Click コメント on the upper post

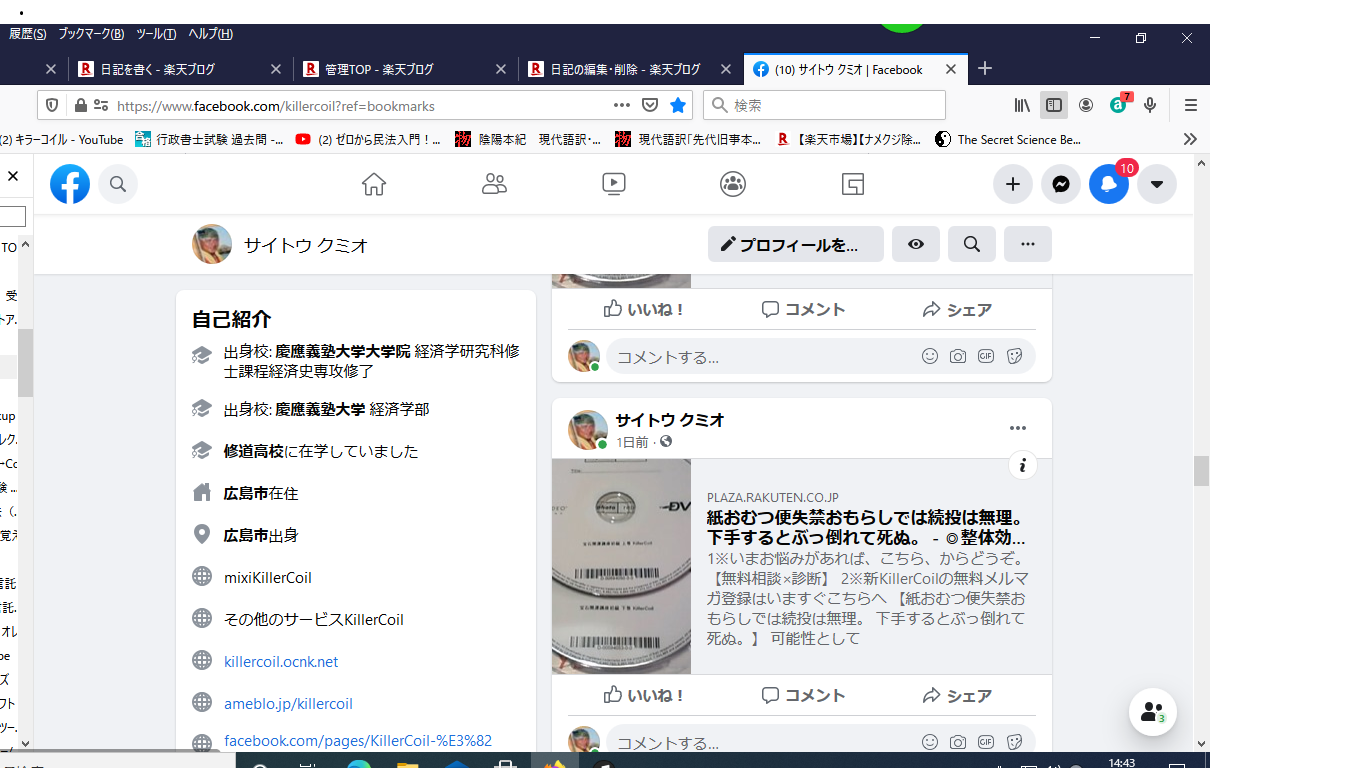pos(802,309)
